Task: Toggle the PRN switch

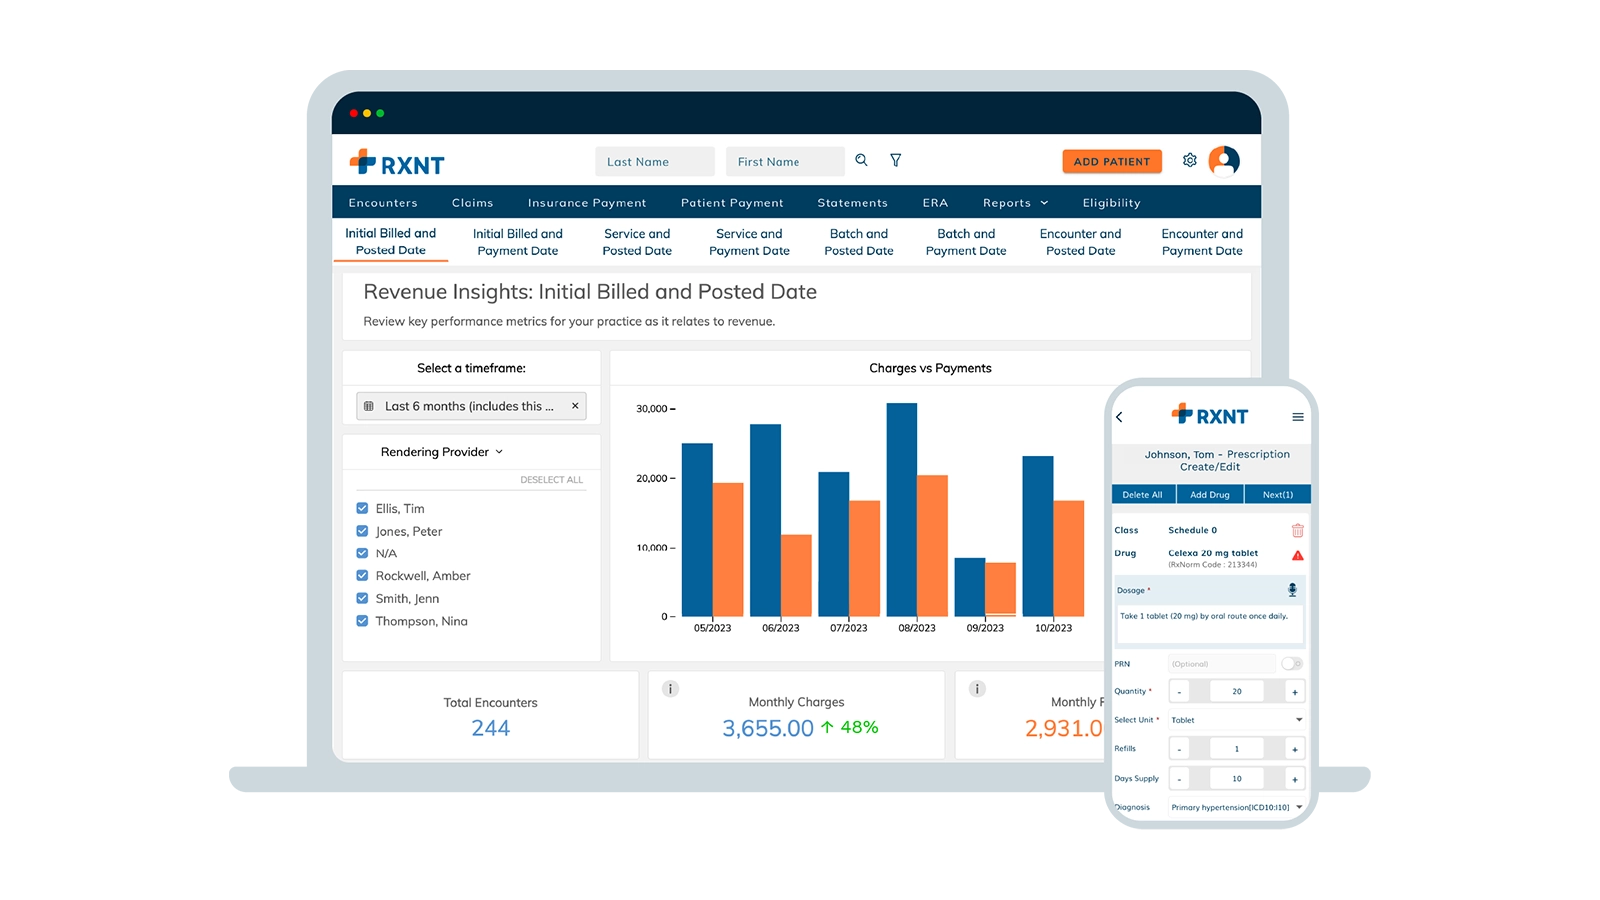Action: (x=1292, y=664)
